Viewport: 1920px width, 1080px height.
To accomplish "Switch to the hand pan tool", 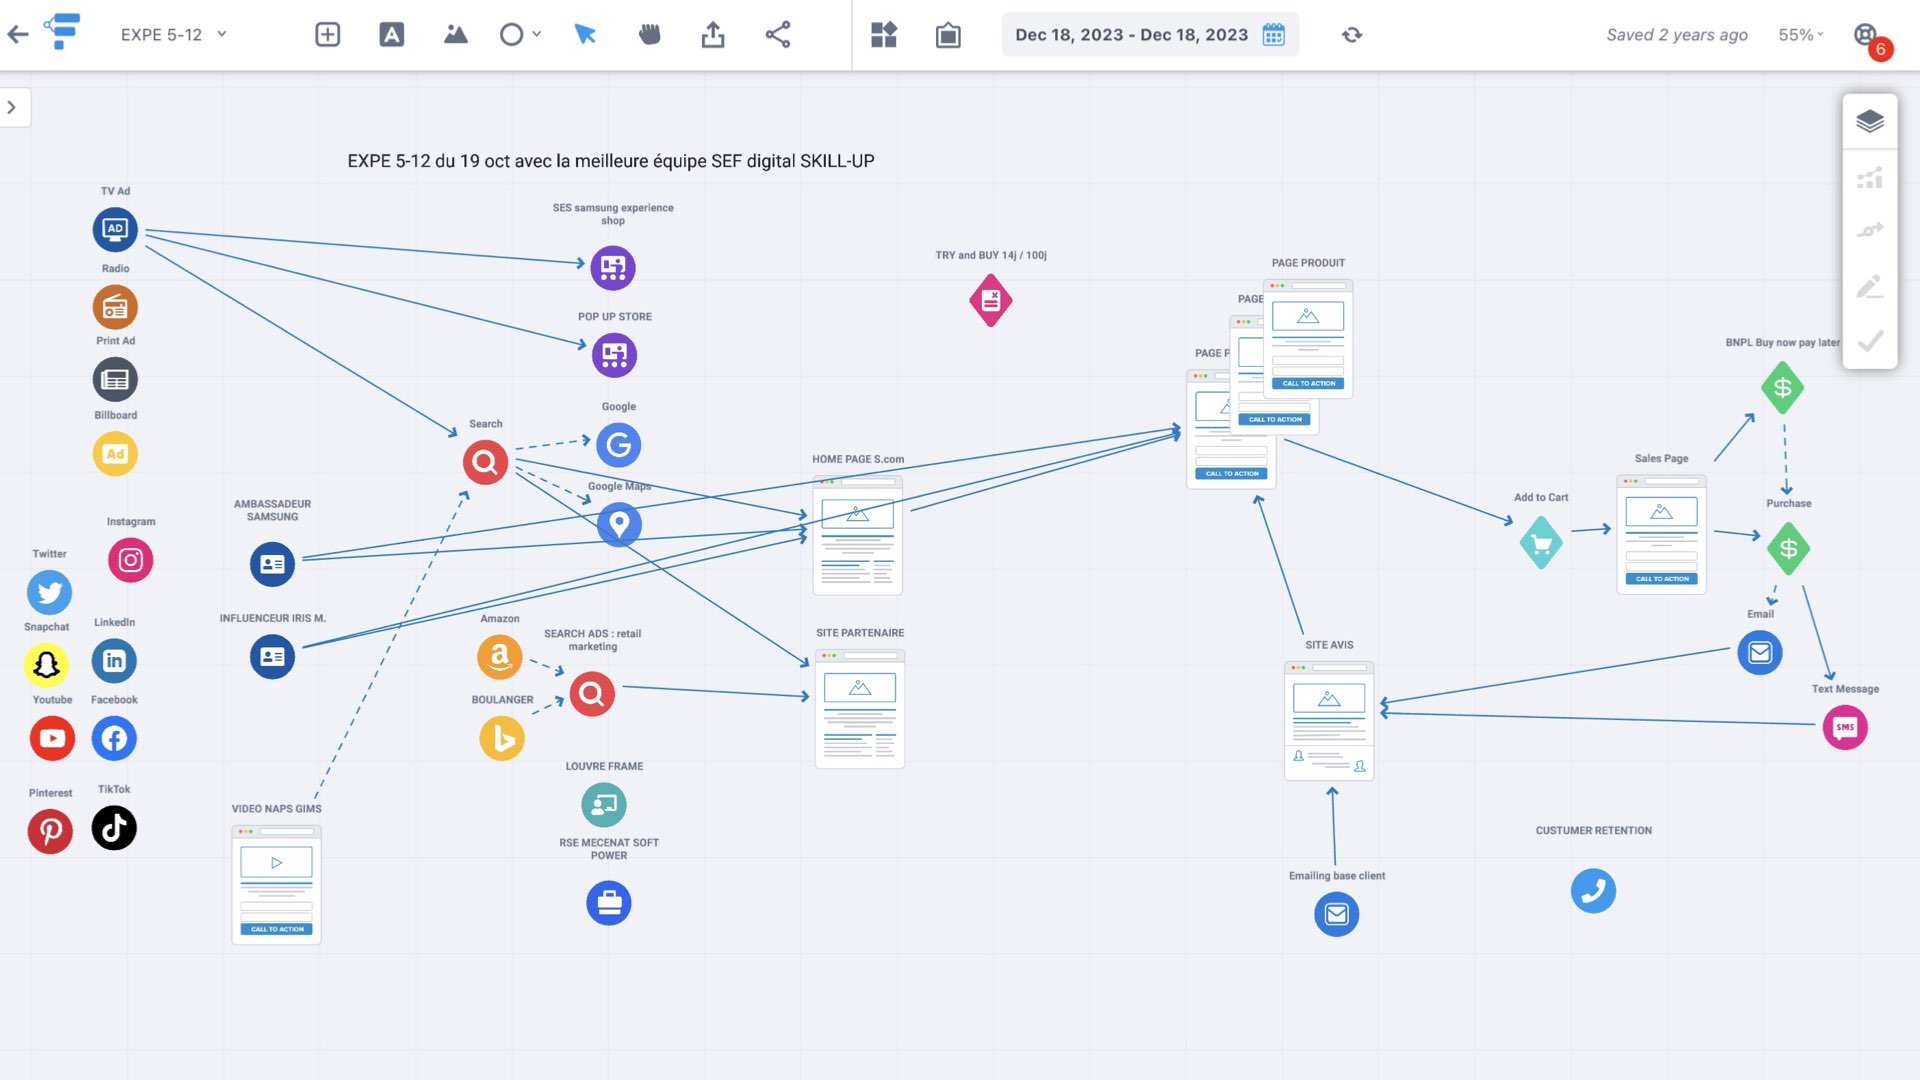I will pyautogui.click(x=649, y=34).
